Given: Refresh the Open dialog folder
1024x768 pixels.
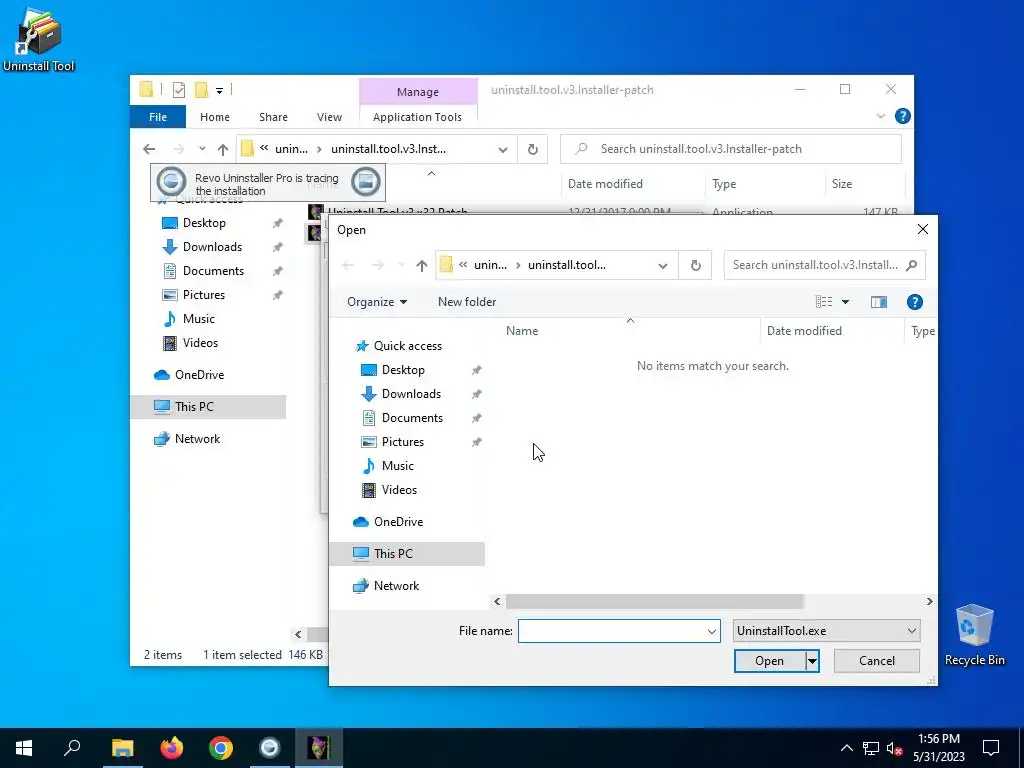Looking at the screenshot, I should tap(696, 265).
